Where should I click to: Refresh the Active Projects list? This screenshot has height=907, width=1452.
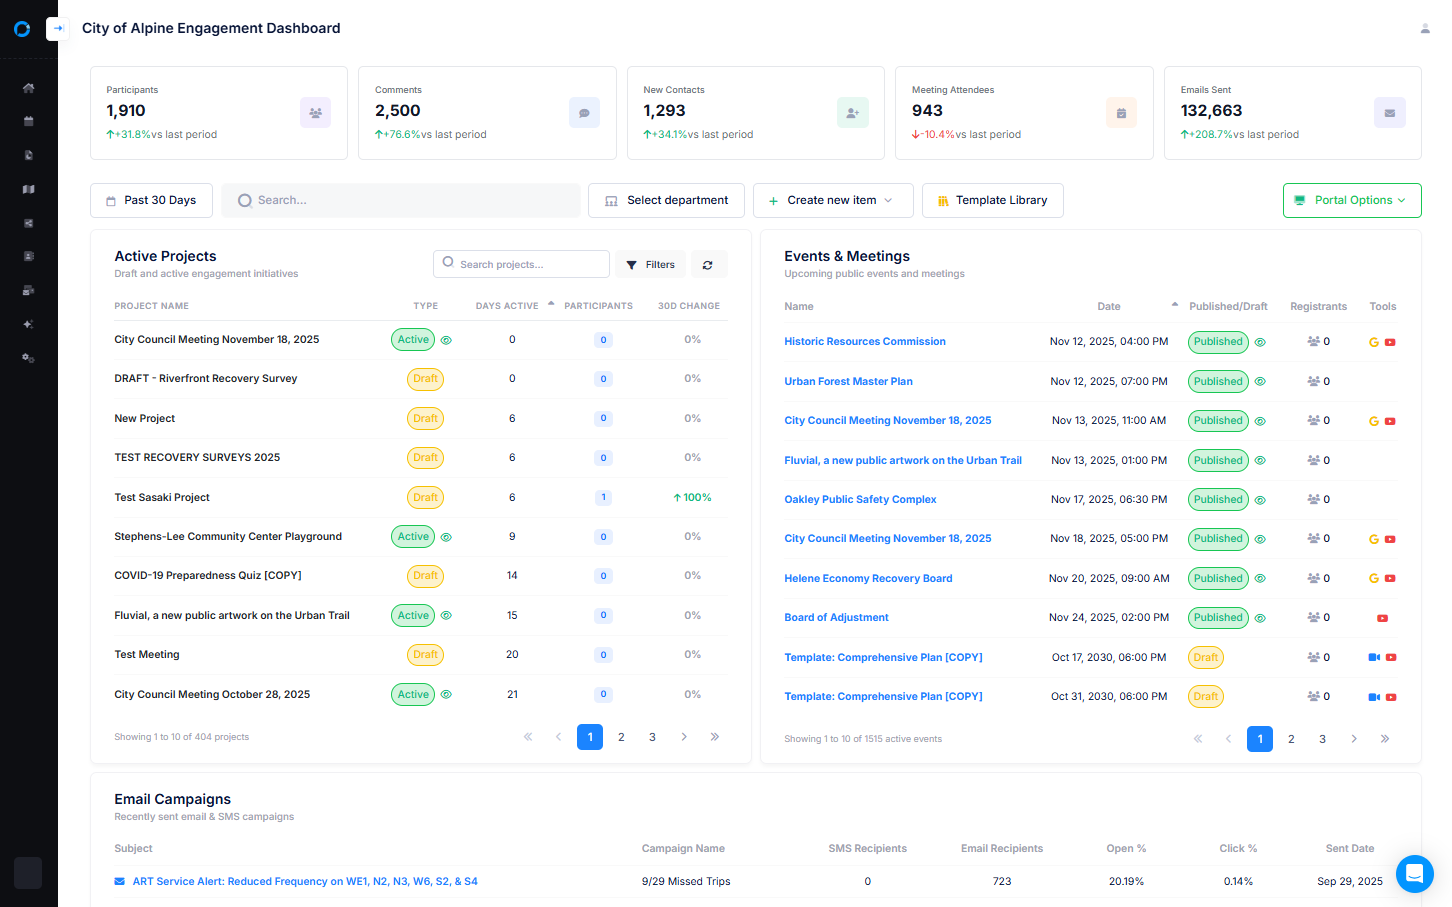pos(709,264)
